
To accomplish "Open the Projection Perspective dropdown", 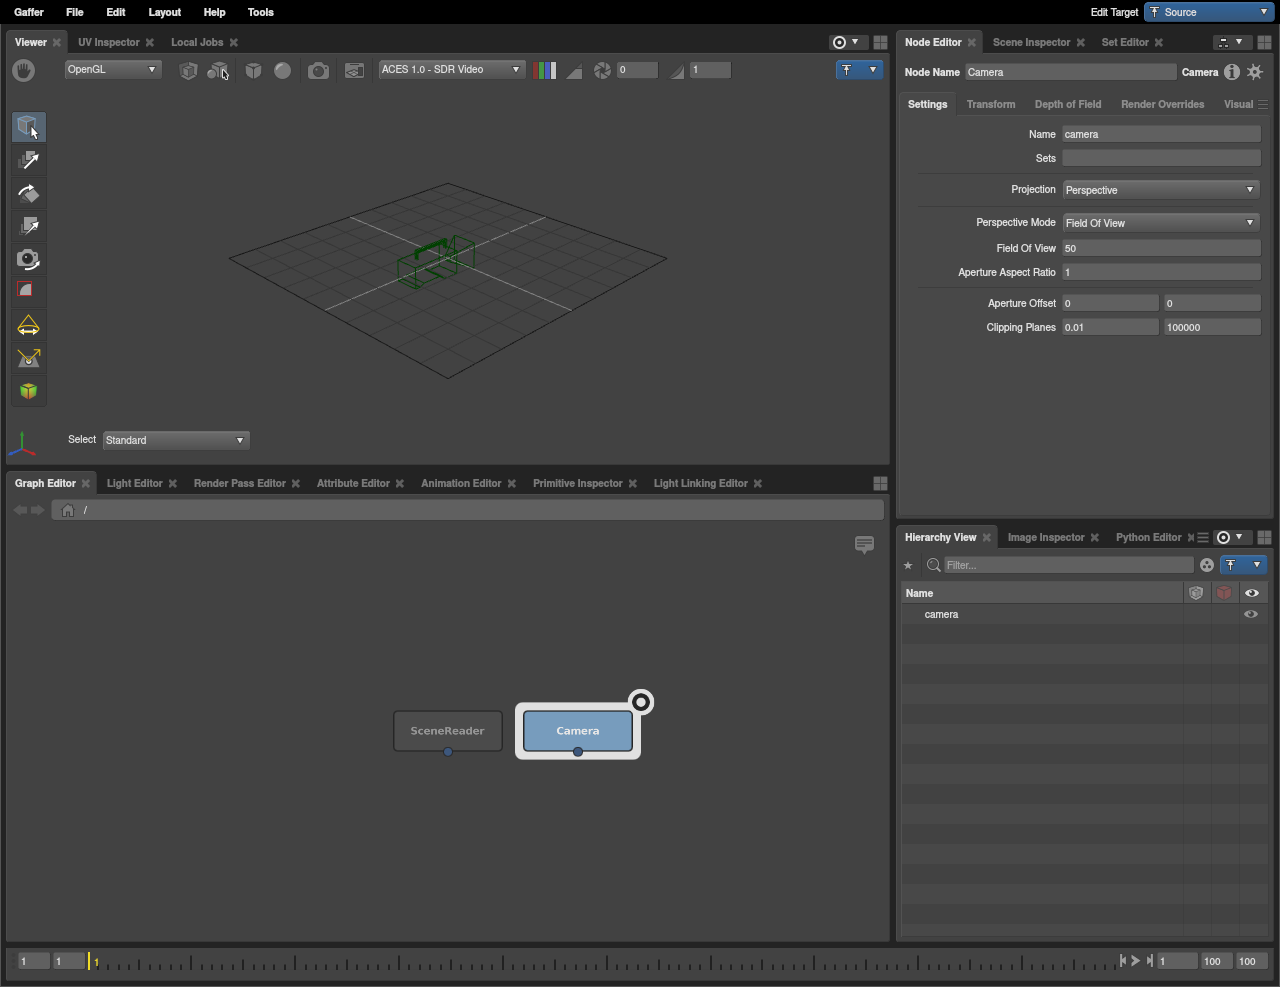I will point(1161,190).
